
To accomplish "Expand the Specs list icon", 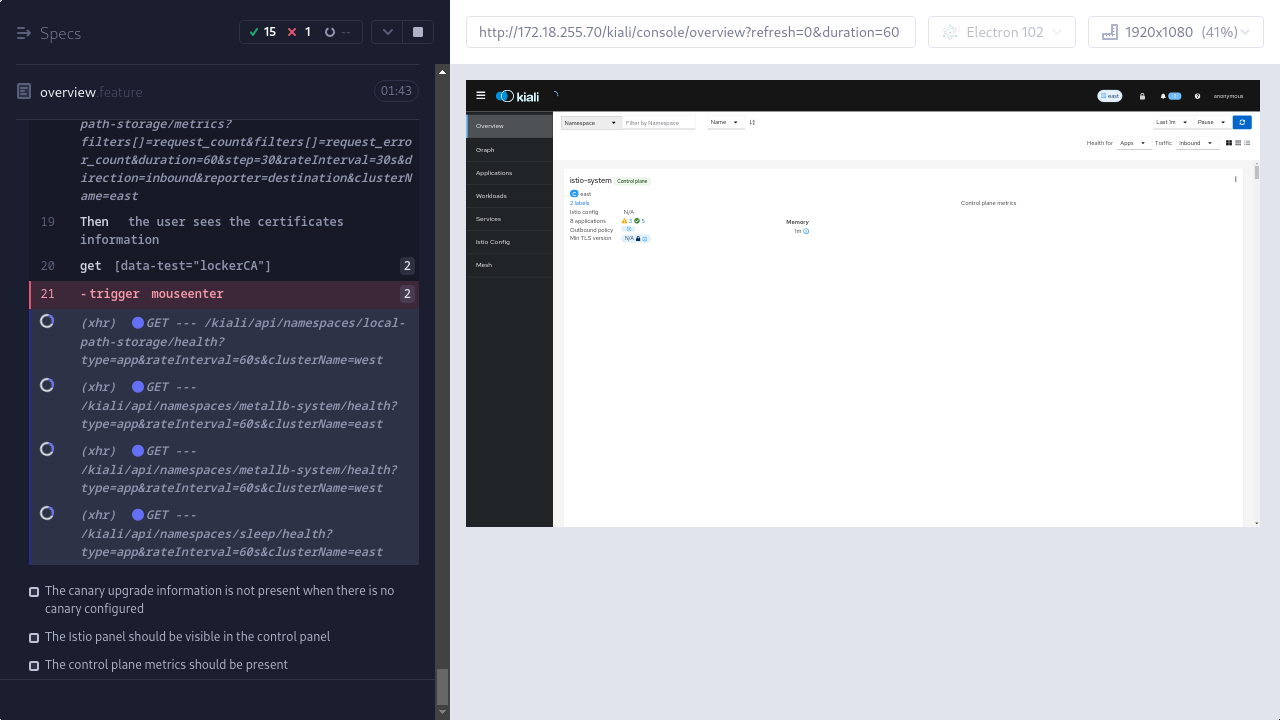I will point(24,33).
